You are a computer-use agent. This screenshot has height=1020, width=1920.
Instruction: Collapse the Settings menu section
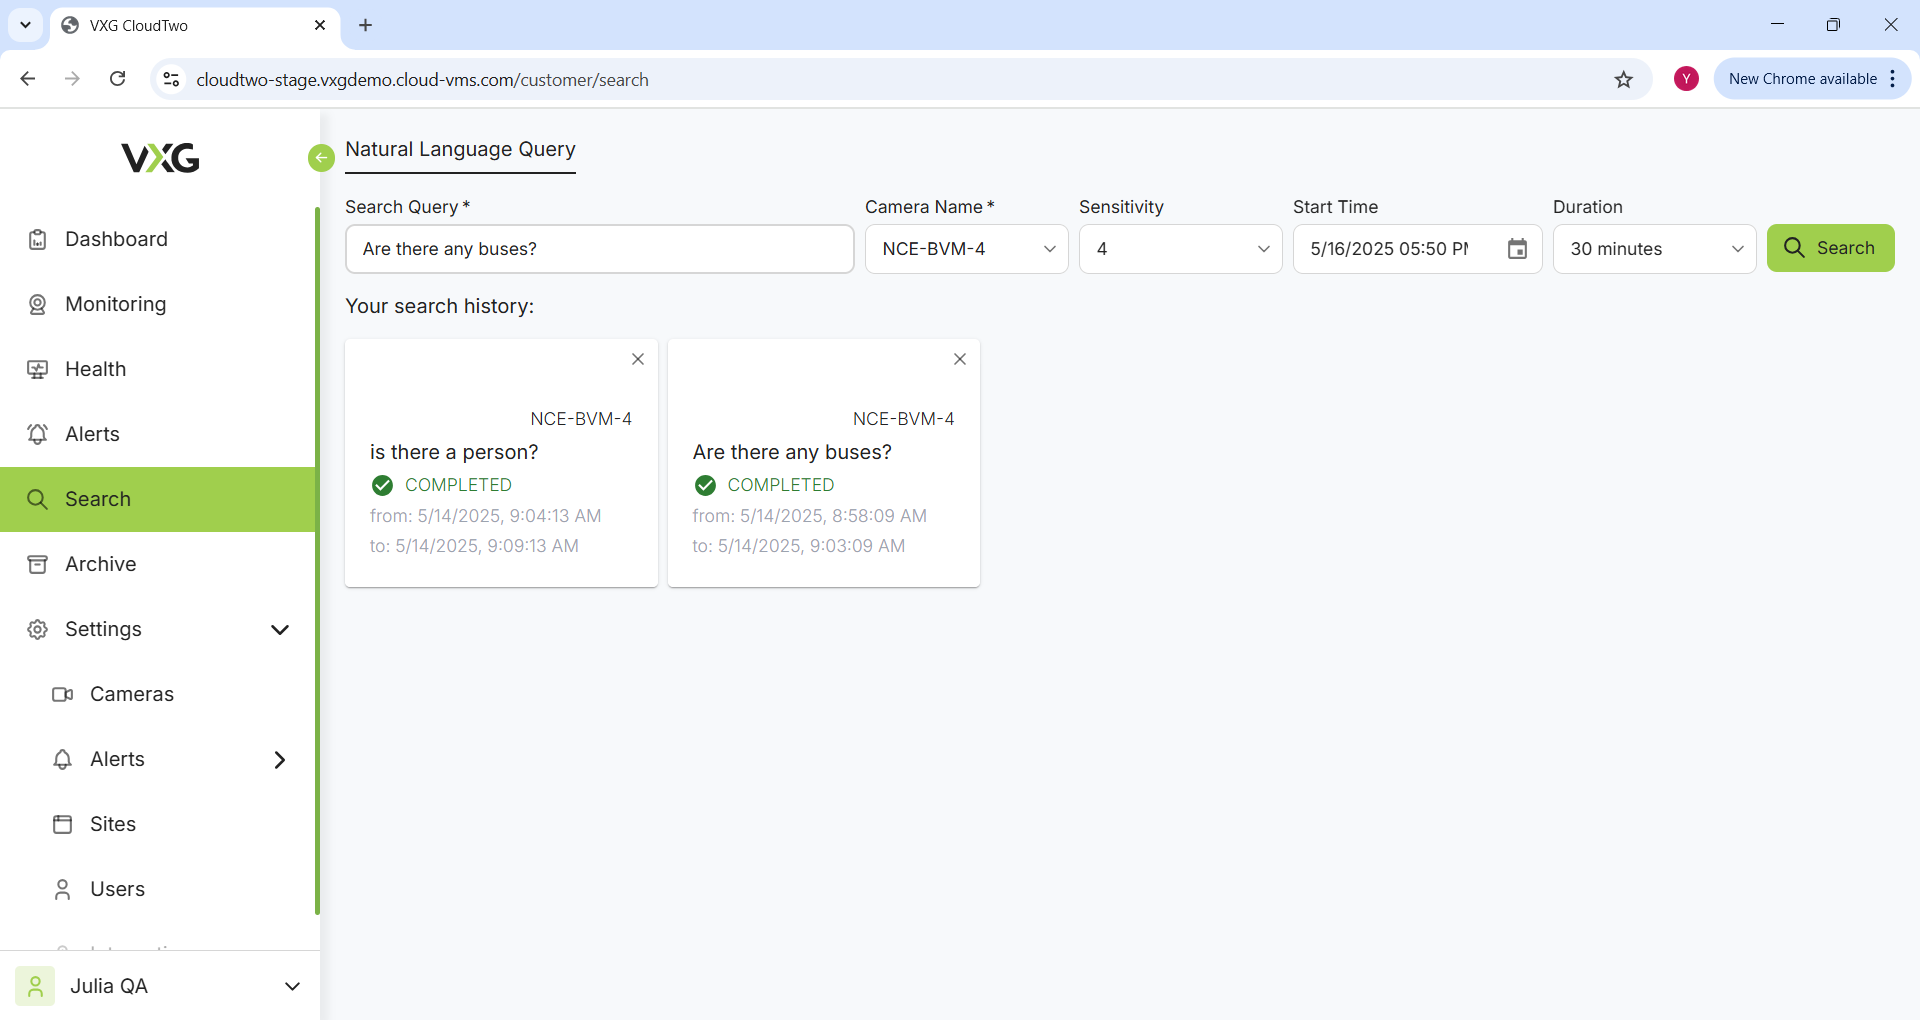click(x=279, y=629)
